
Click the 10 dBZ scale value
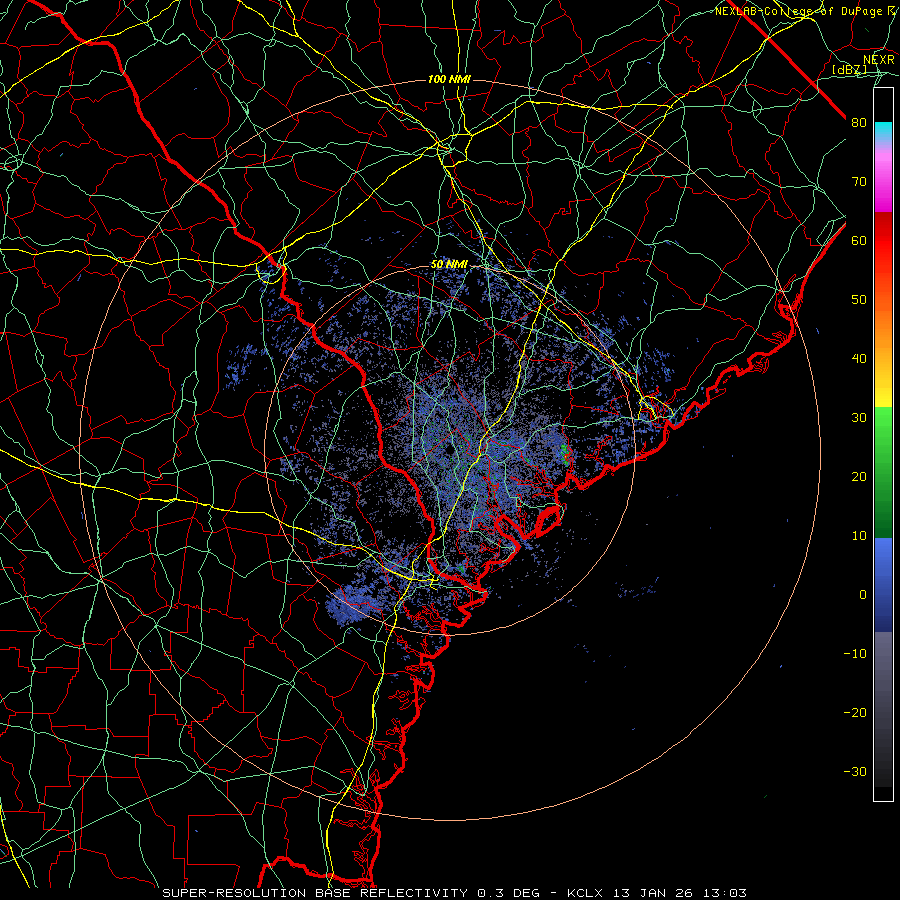pos(859,536)
